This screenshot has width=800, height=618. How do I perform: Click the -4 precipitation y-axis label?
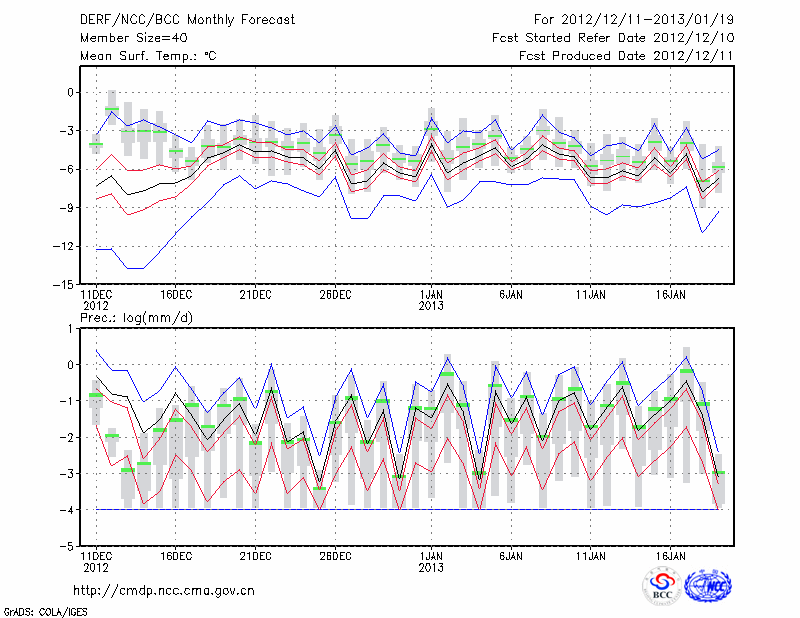(67, 510)
